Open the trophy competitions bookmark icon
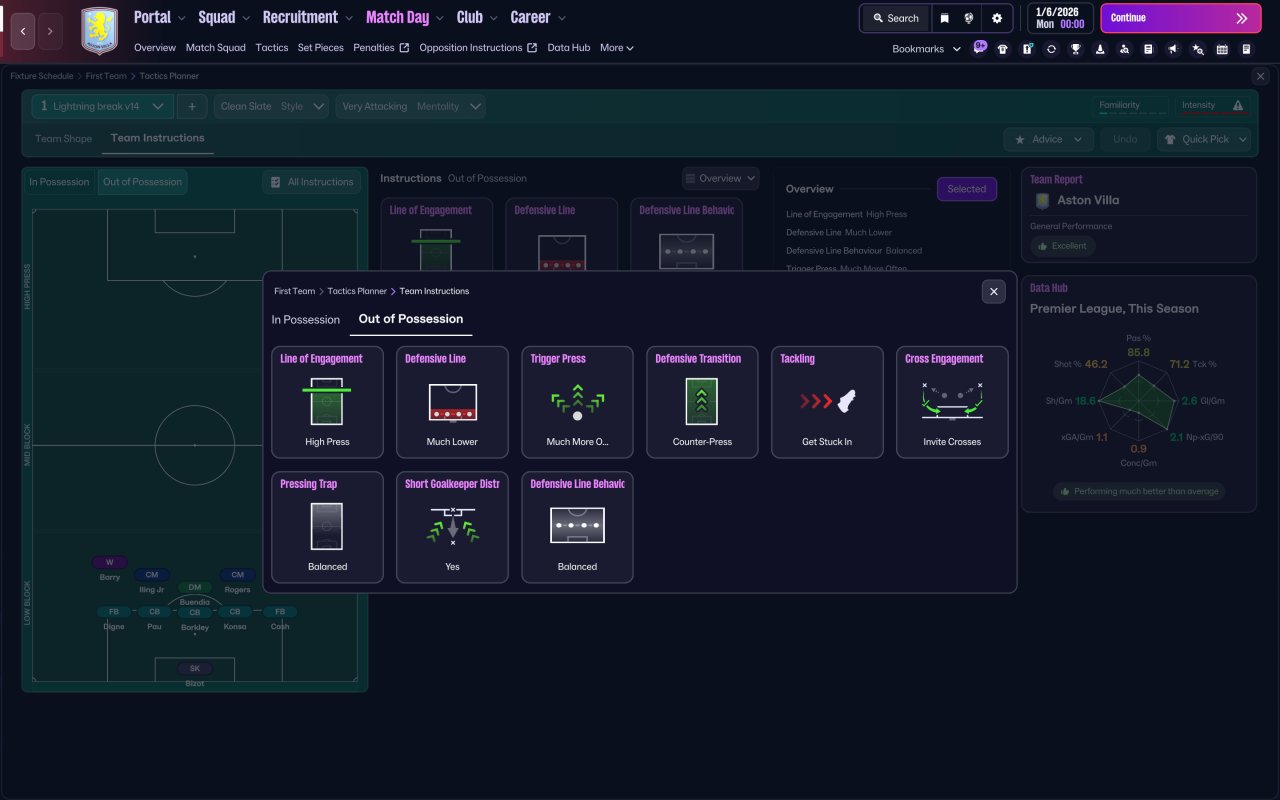Screen dimensions: 1280x800 pyautogui.click(x=1076, y=49)
